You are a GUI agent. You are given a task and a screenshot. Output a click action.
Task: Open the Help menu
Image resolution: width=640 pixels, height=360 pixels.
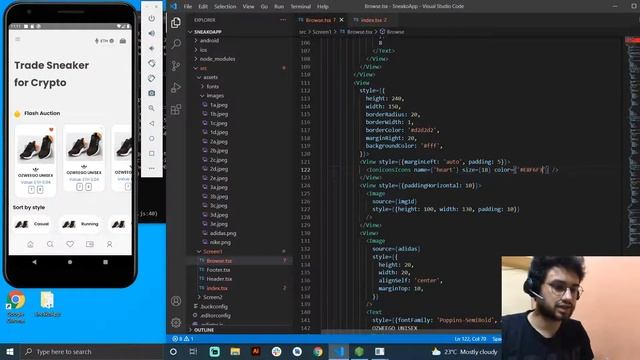pyautogui.click(x=322, y=7)
